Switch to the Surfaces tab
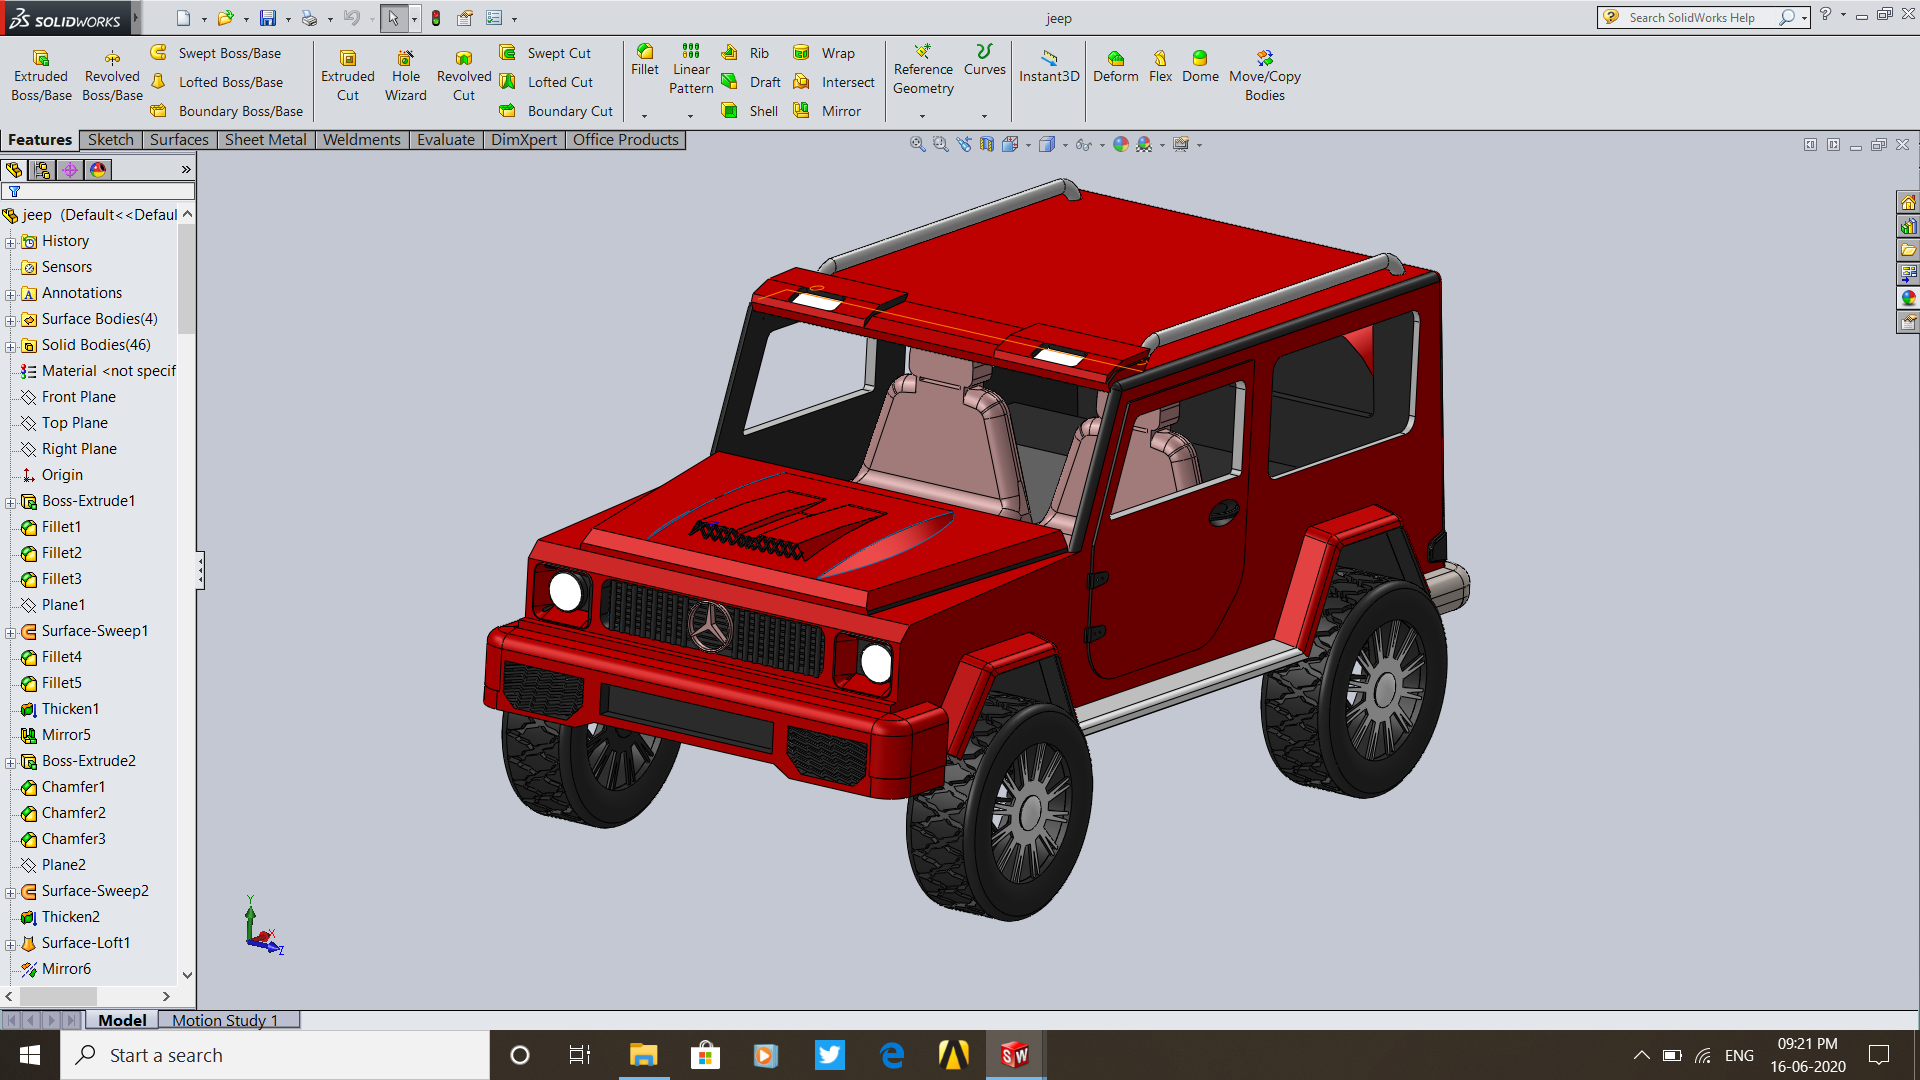 coord(179,140)
